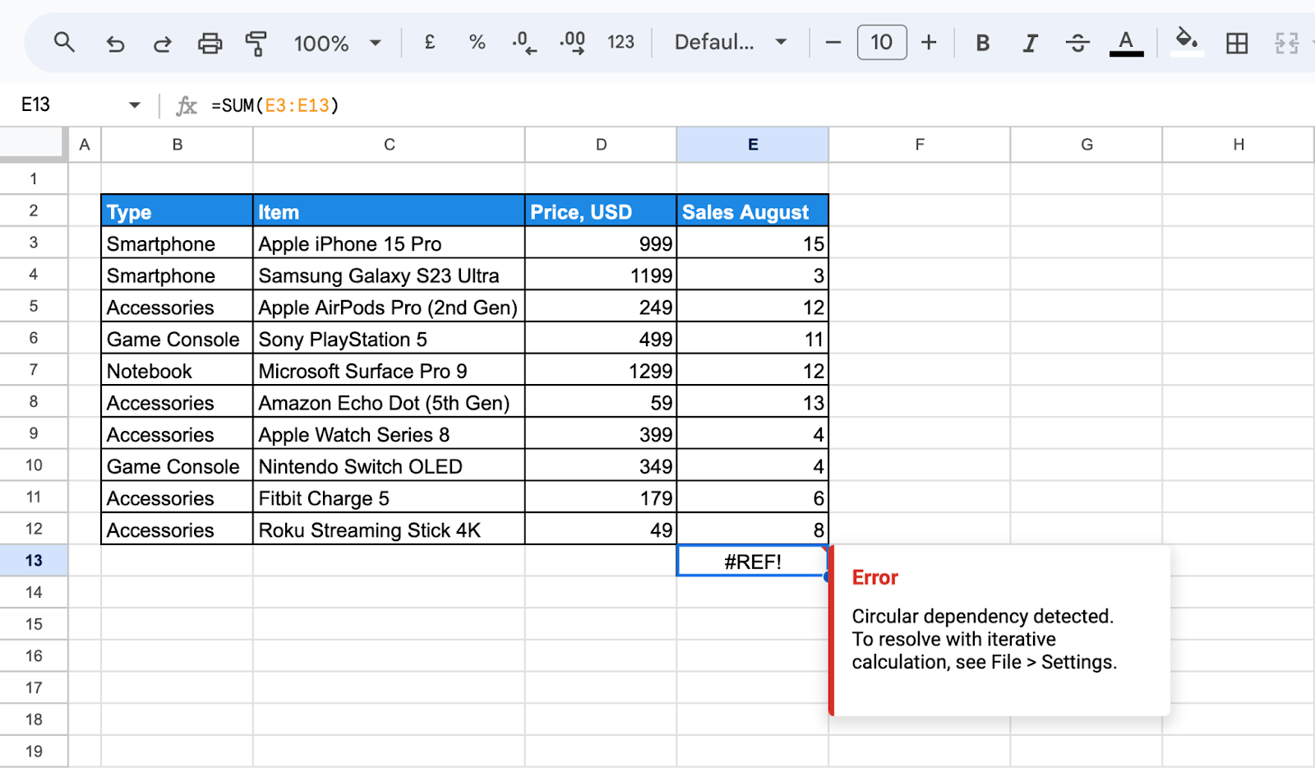Click the font size field
The image size is (1315, 768).
(881, 42)
